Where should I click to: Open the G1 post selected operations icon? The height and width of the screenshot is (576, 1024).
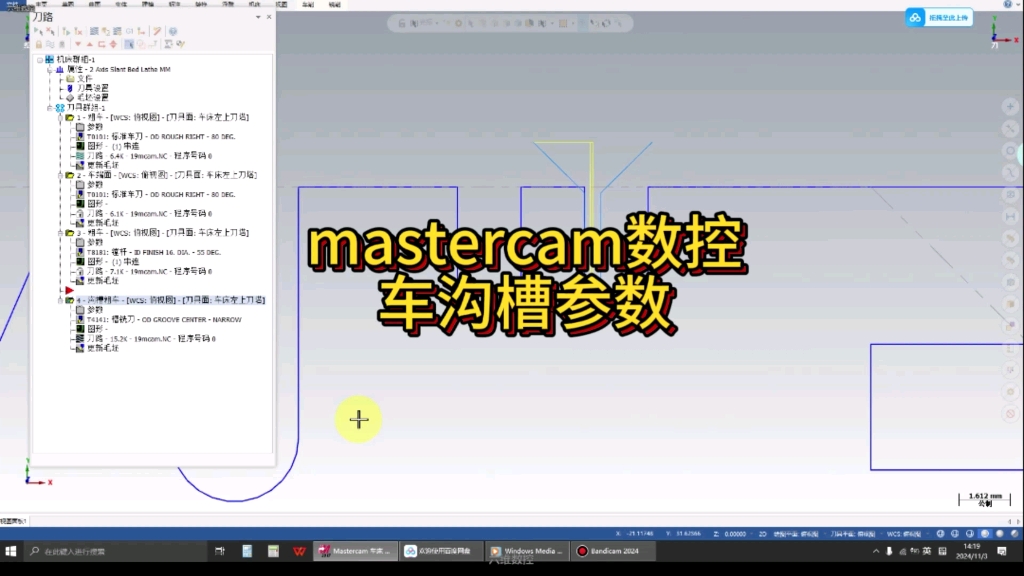129,31
